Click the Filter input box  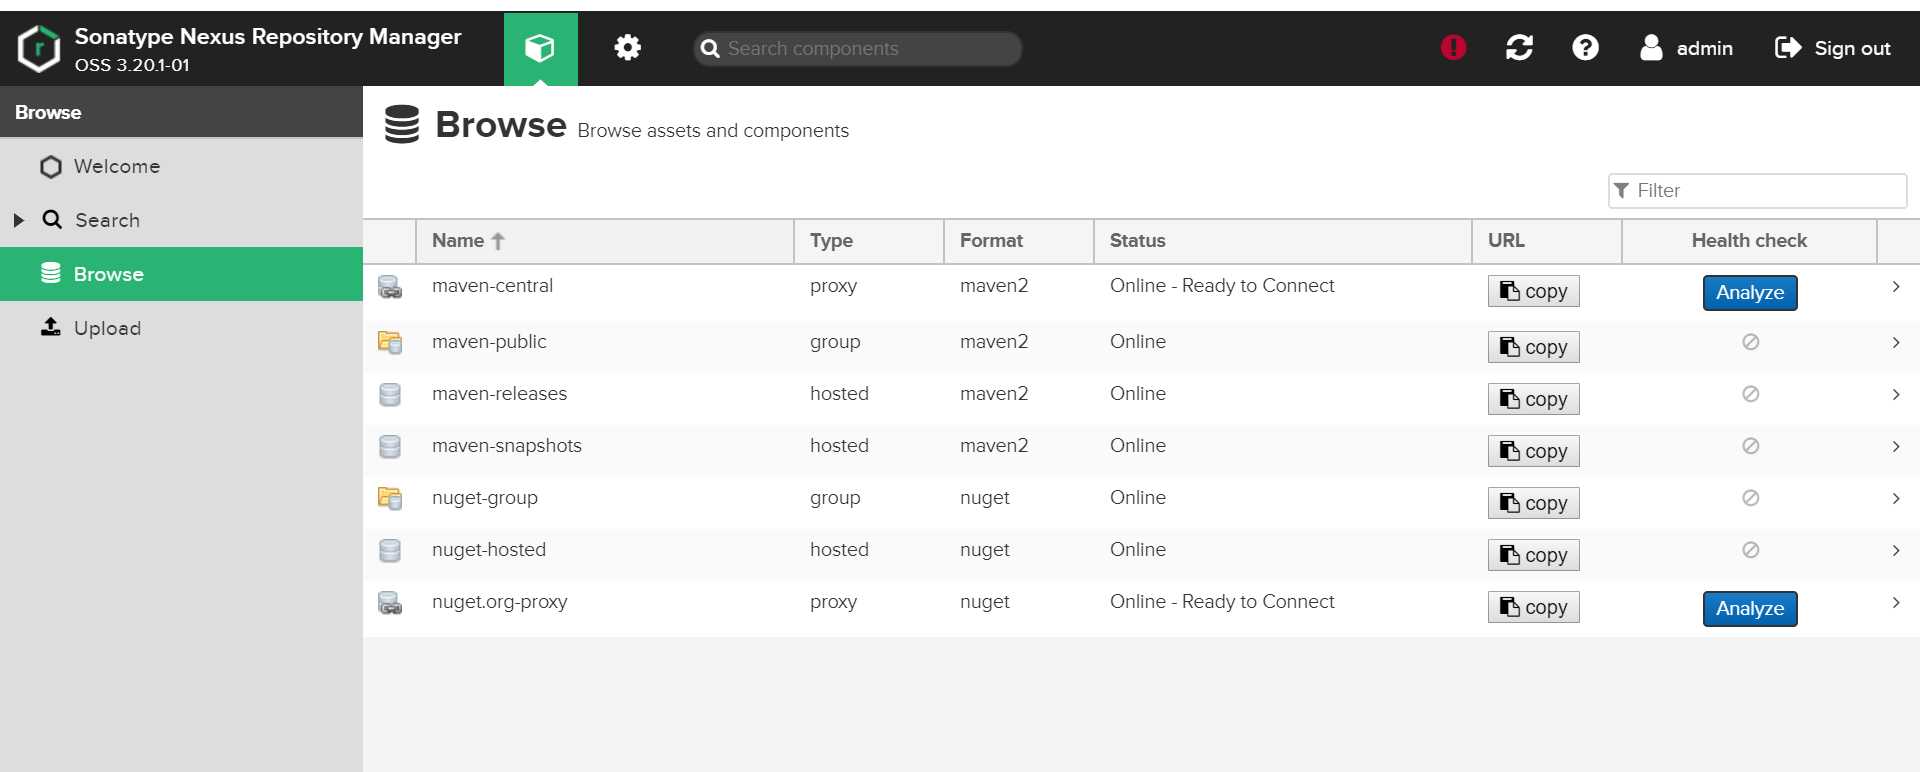coord(1757,190)
